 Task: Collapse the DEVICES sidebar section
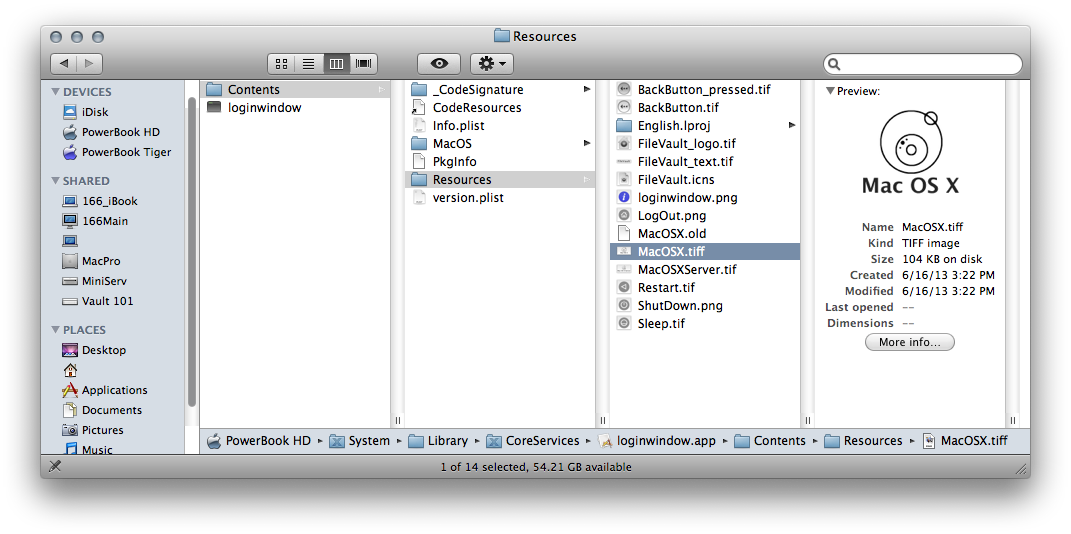56,92
